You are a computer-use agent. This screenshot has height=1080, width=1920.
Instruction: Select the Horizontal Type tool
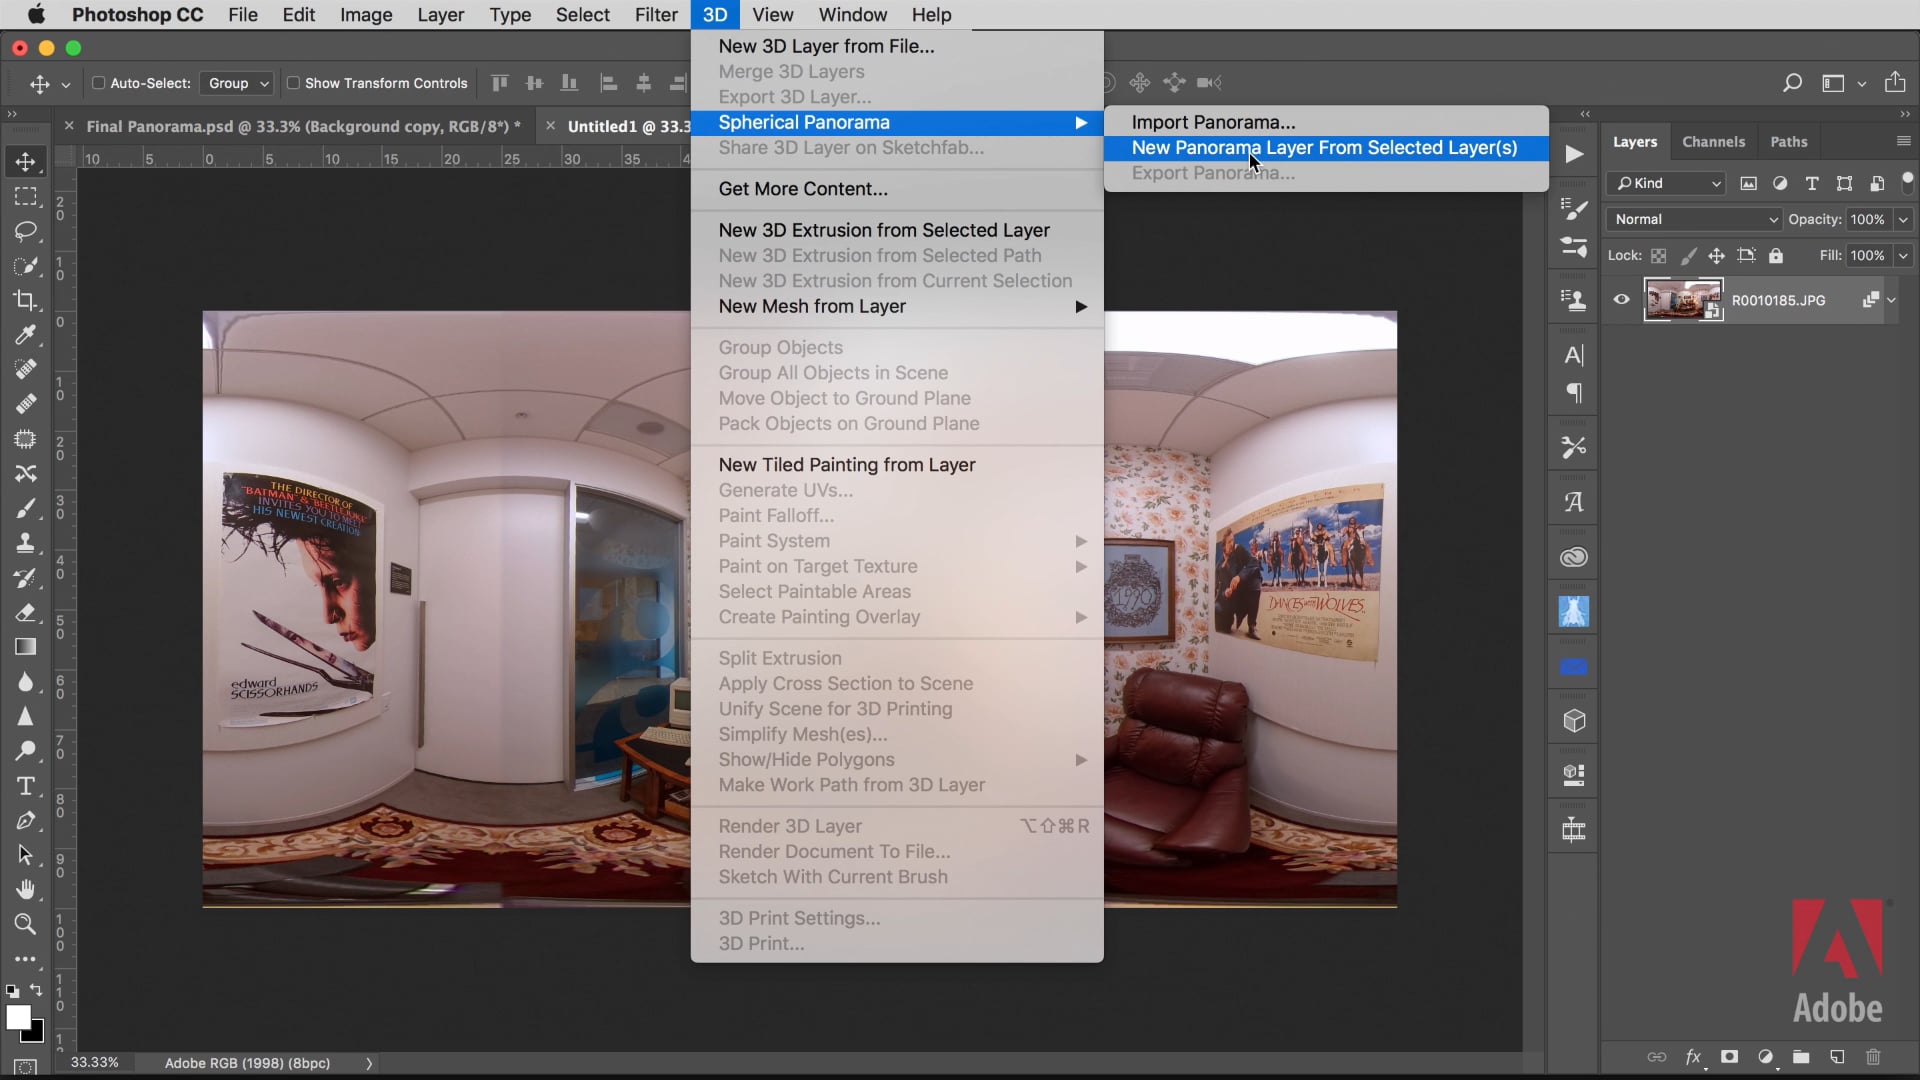pyautogui.click(x=26, y=786)
